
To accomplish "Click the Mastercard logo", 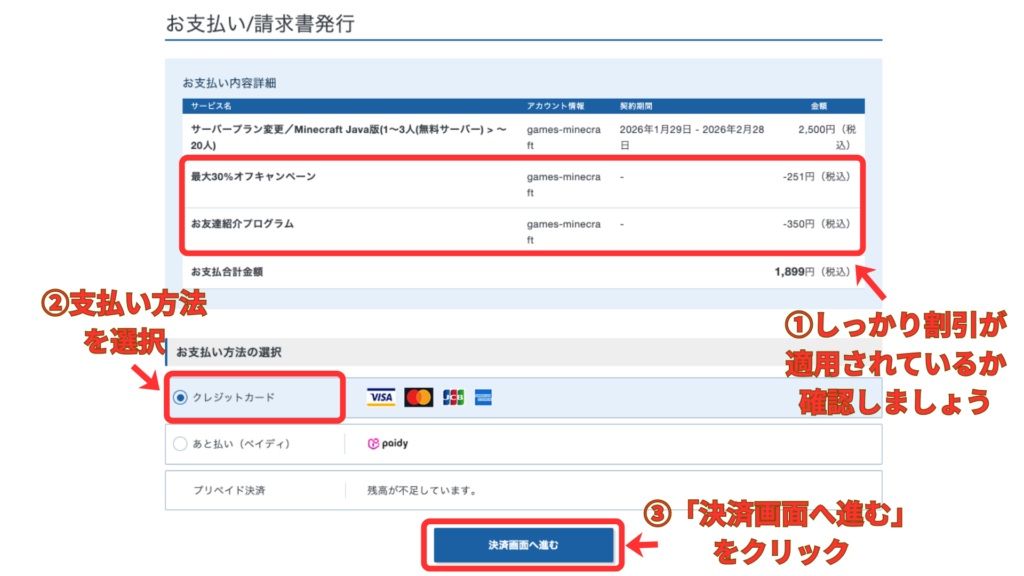I will pyautogui.click(x=418, y=398).
